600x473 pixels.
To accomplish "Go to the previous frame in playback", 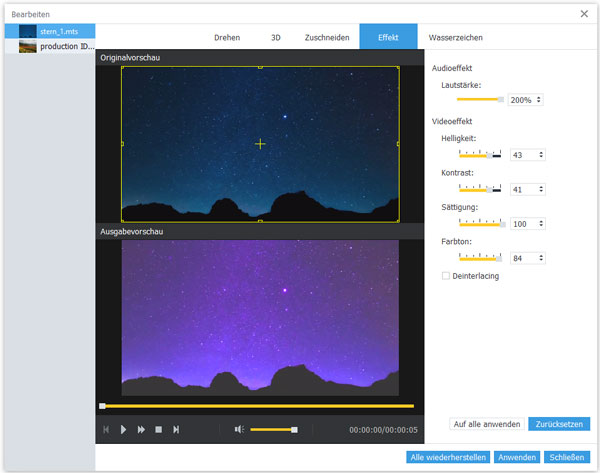I will (106, 429).
